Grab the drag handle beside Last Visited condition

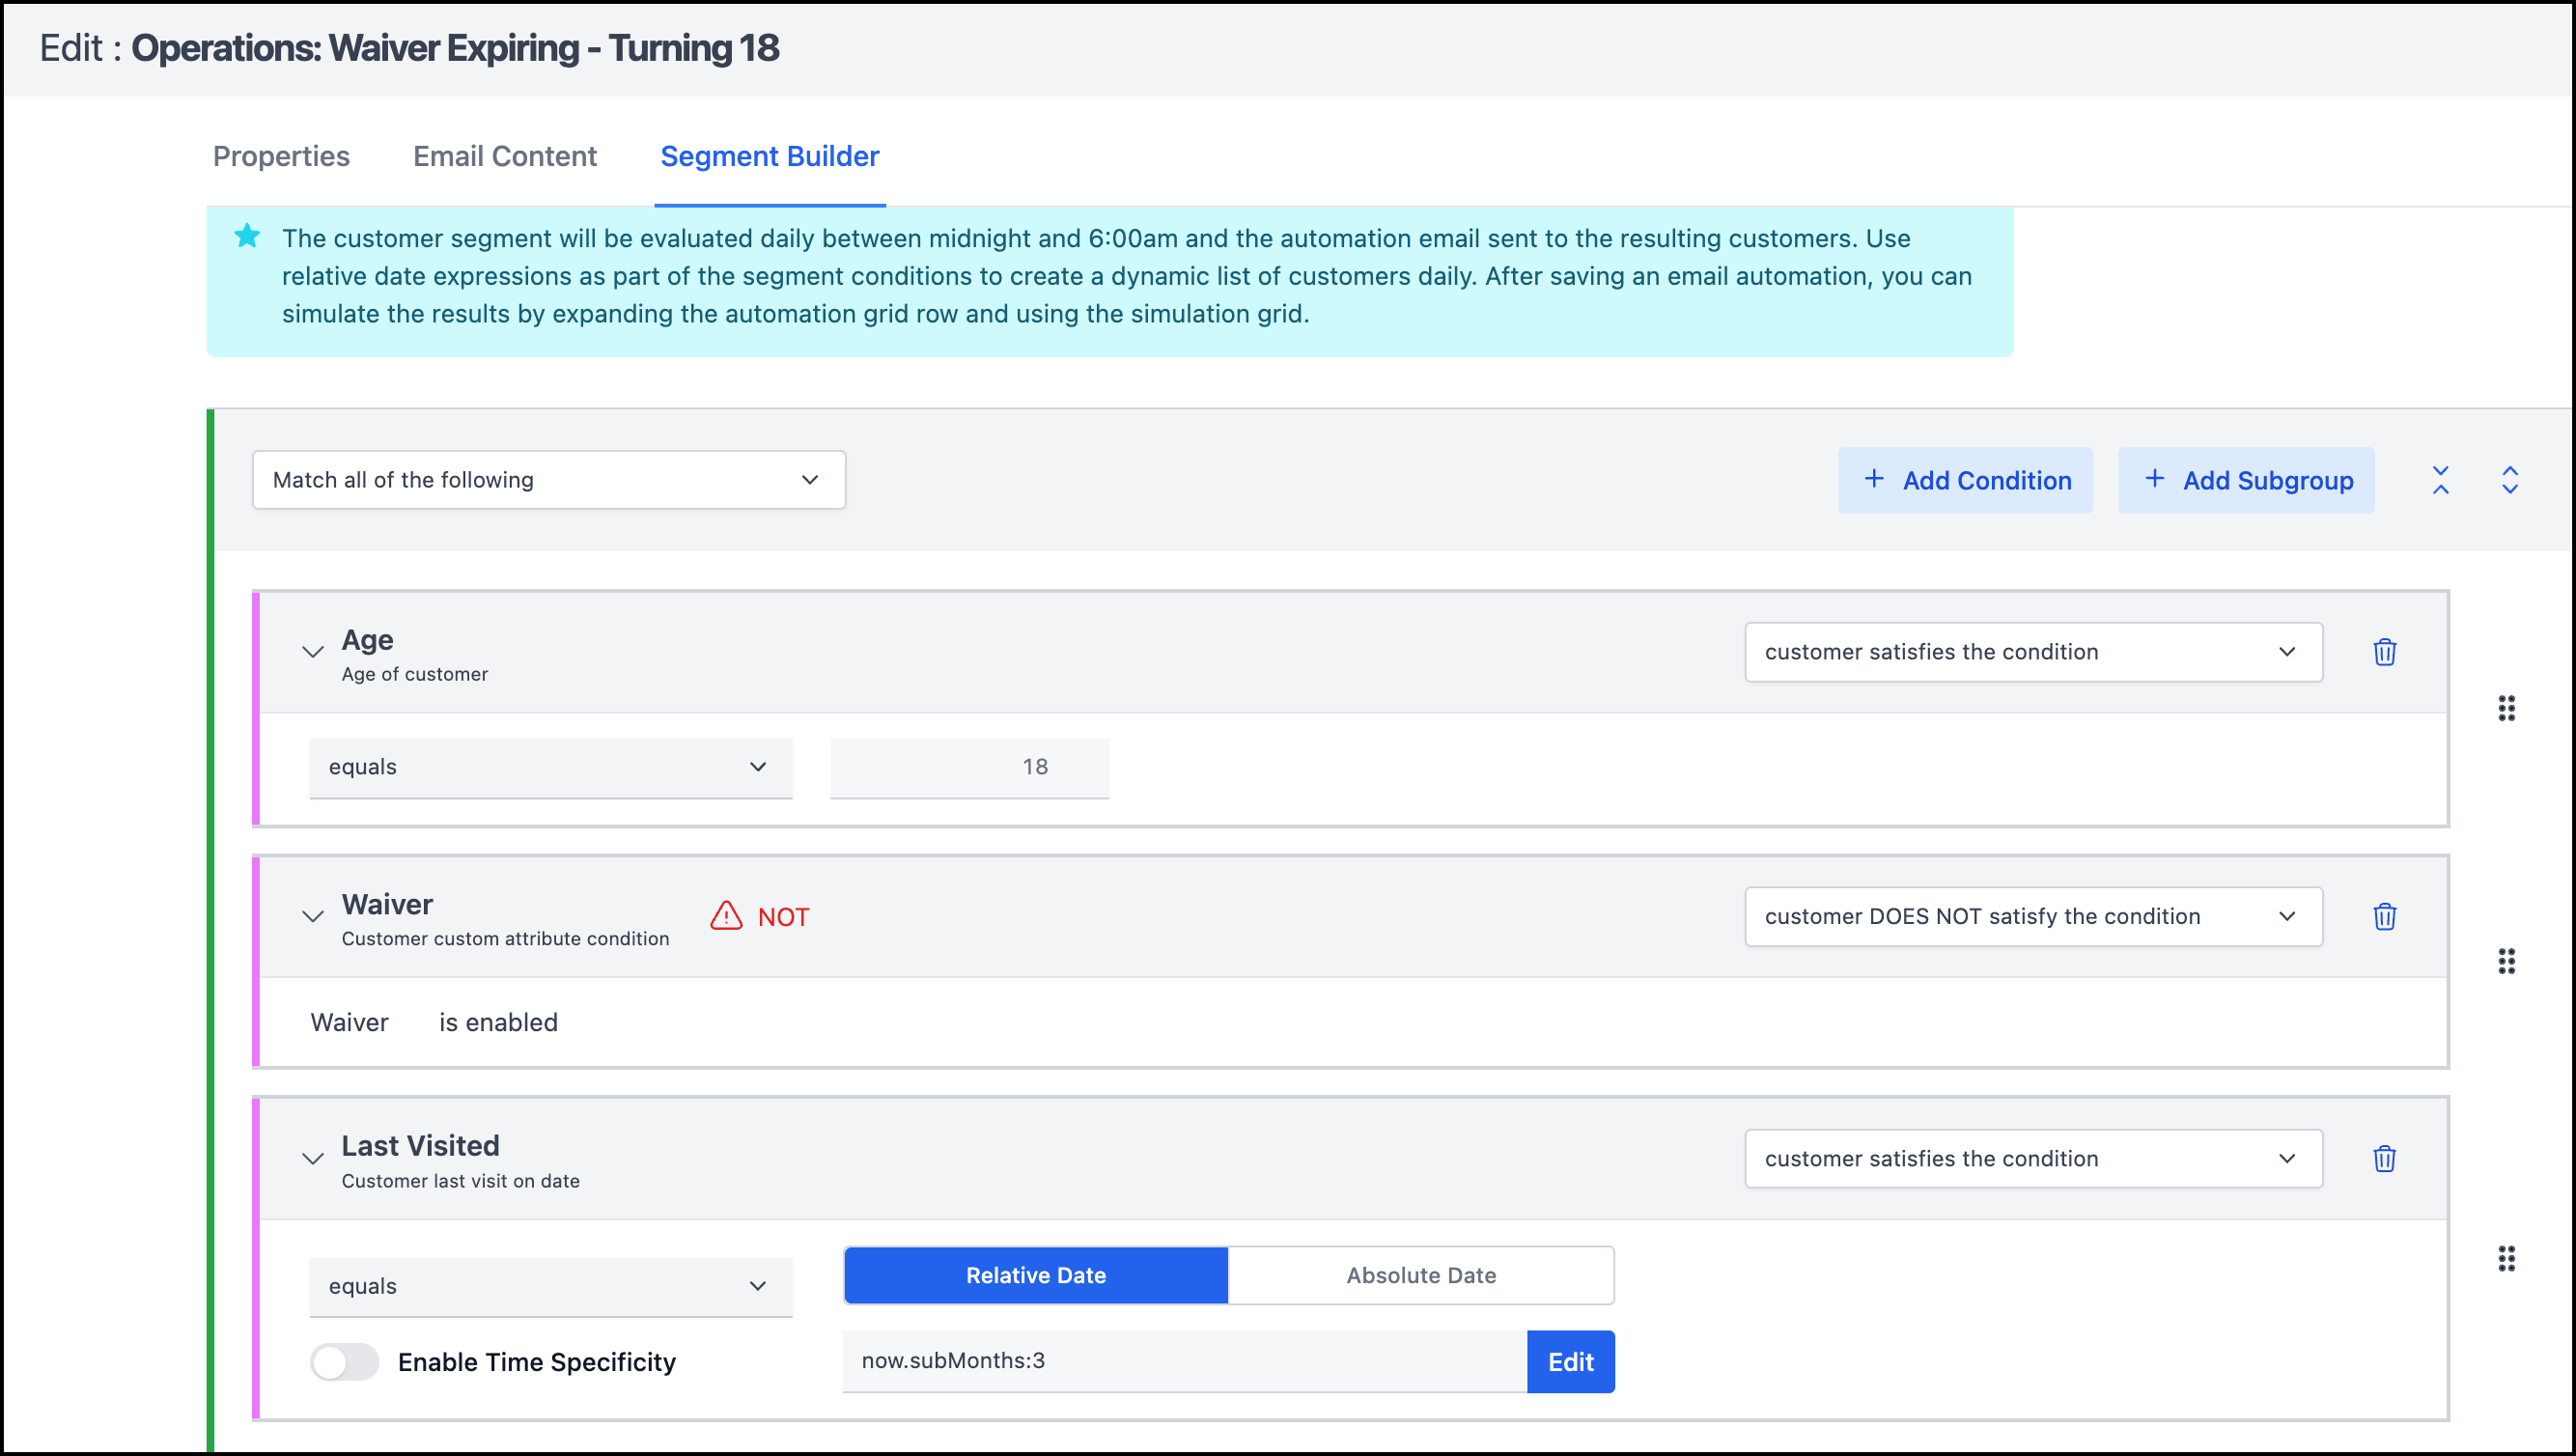(2506, 1258)
